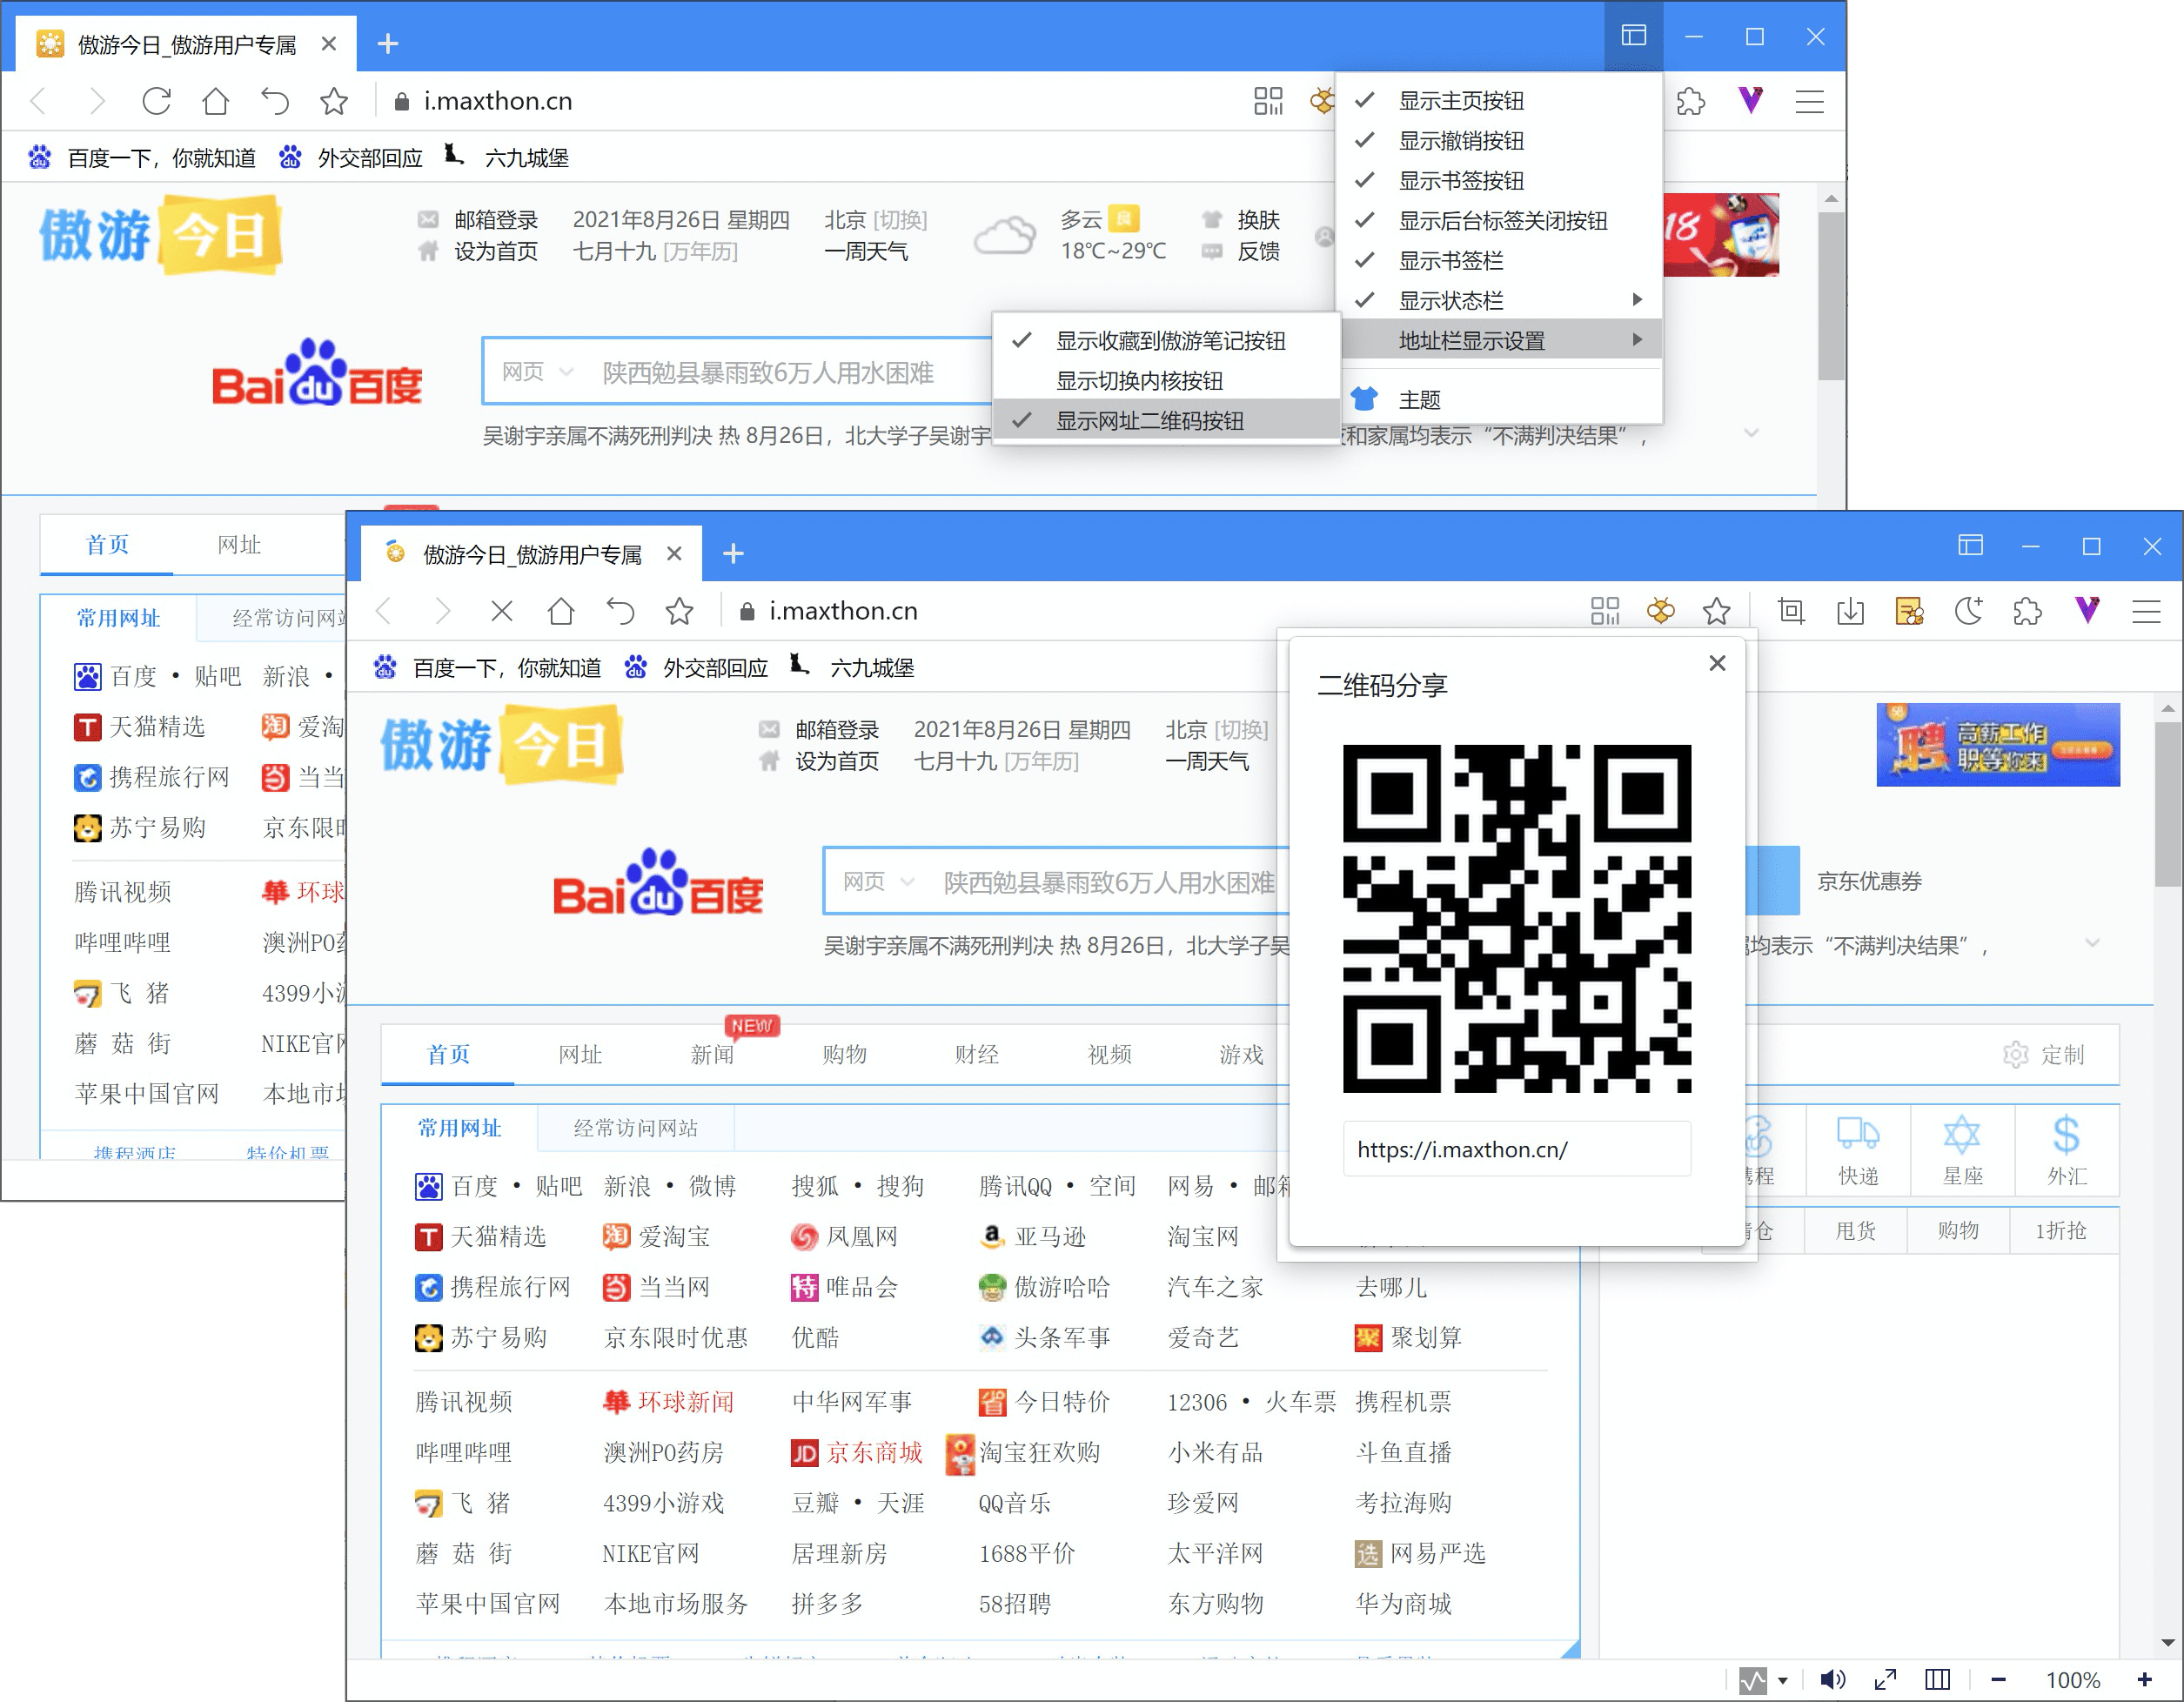Toggle 显示网址二维码按钮 option

(x=1166, y=421)
